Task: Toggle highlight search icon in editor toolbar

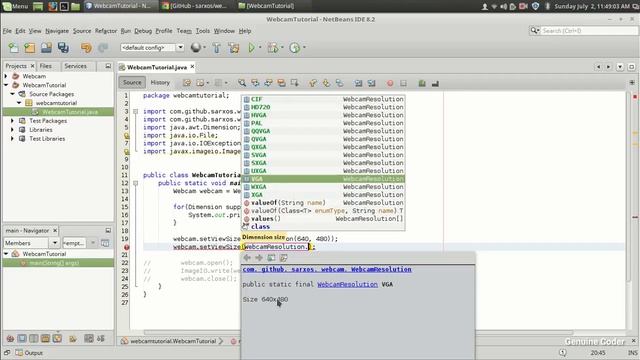Action: coord(281,83)
